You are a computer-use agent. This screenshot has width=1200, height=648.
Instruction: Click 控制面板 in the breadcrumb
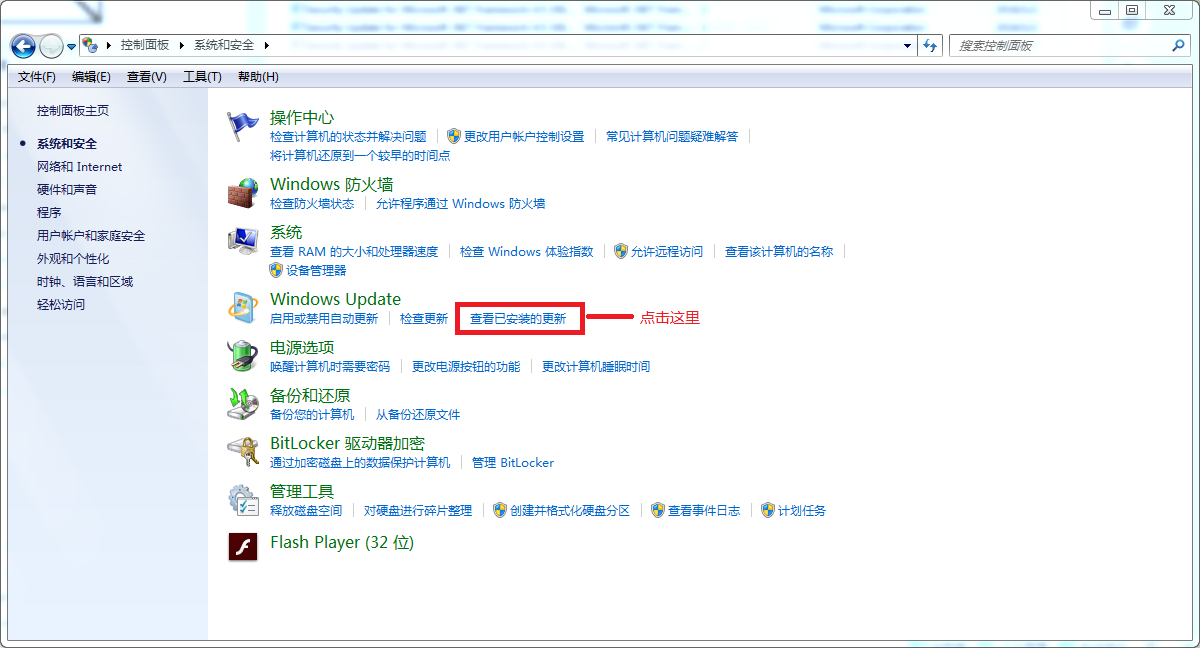coord(145,46)
